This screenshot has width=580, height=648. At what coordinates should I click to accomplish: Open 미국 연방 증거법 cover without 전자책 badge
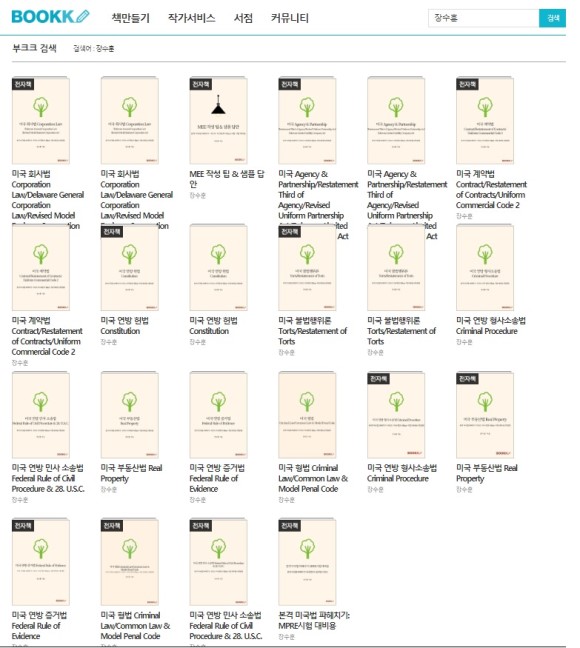219,415
